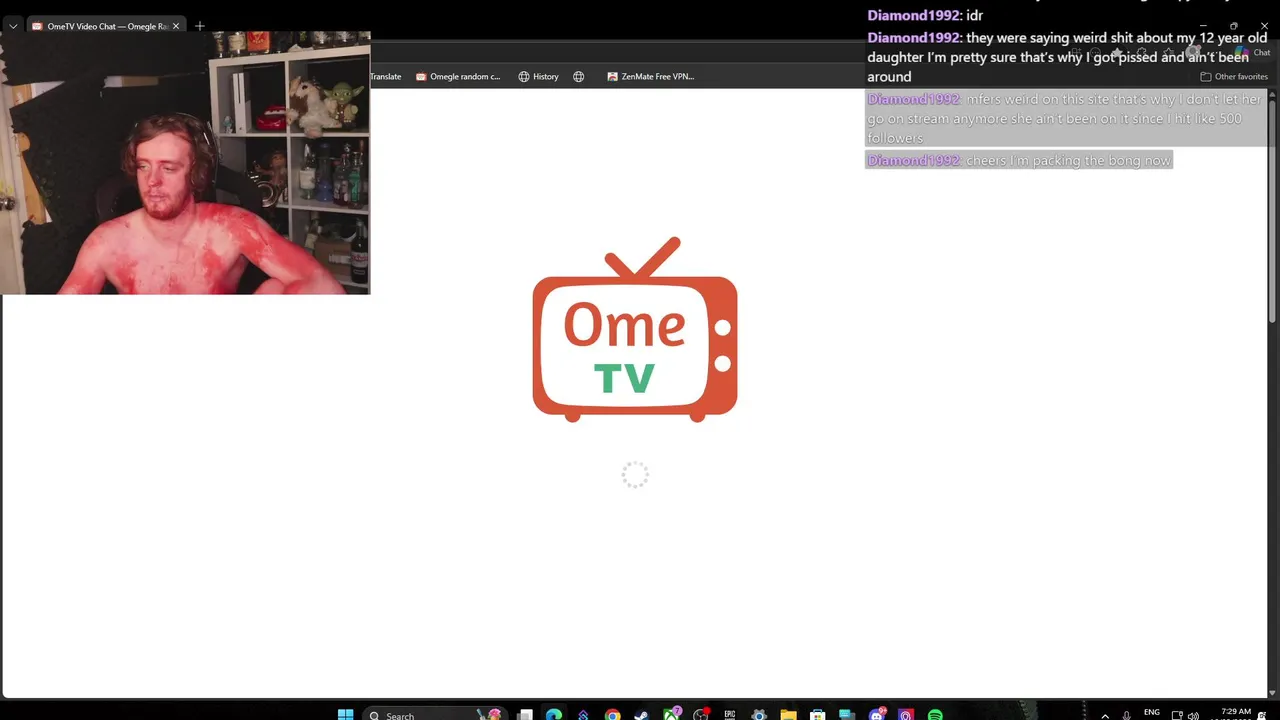Screen dimensions: 1280x720
Task: Close the OmeTV Video Chat tab
Action: tap(176, 26)
